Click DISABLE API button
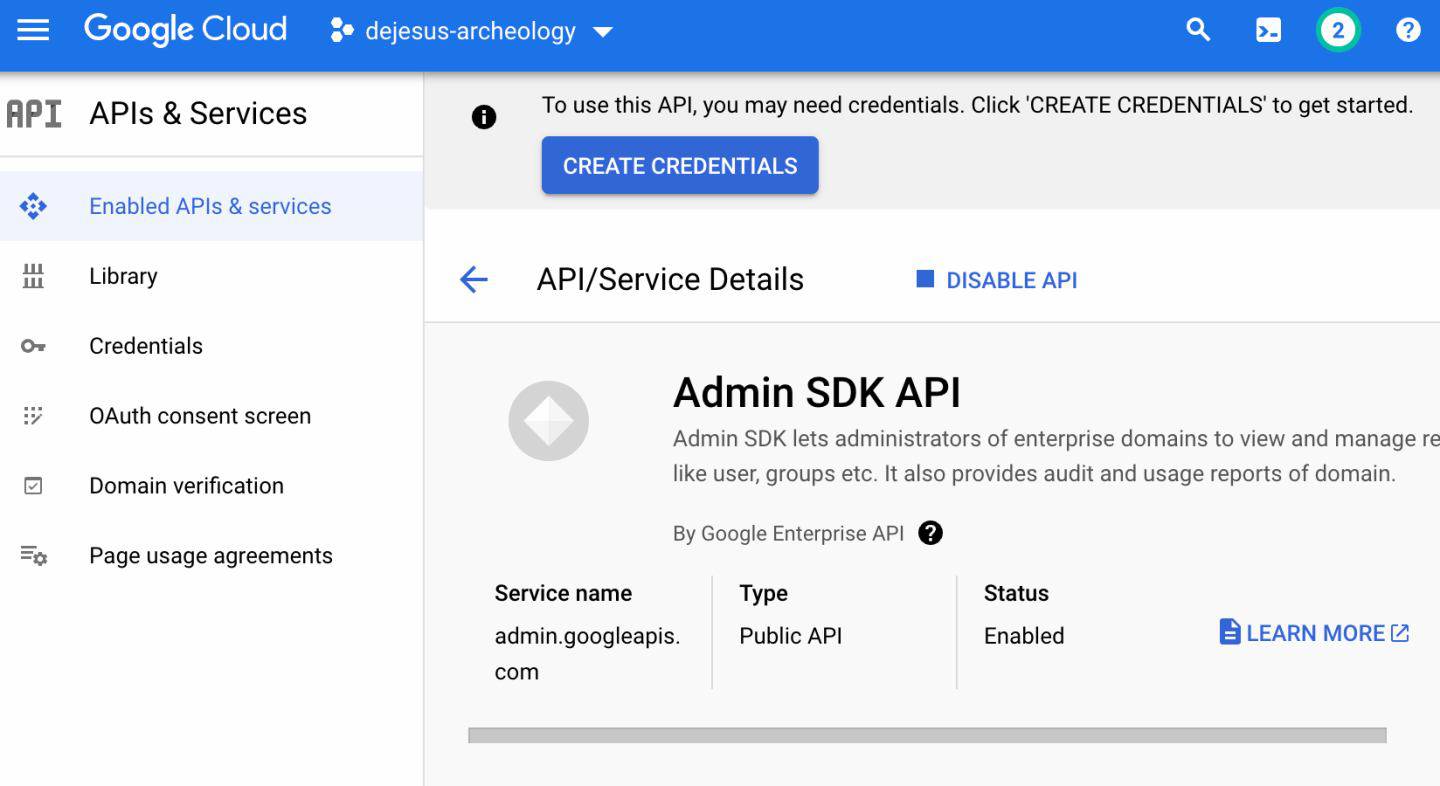 tap(997, 280)
